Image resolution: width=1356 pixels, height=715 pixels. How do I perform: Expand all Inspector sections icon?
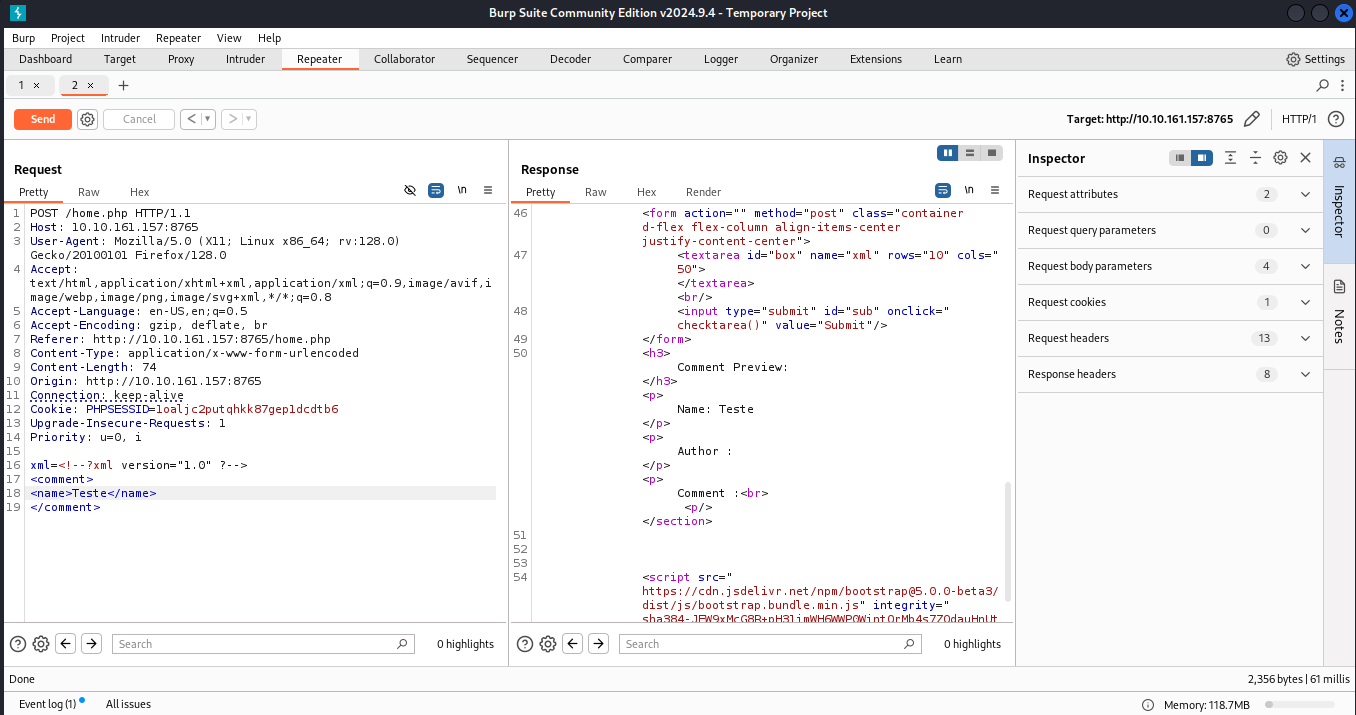[x=1230, y=158]
